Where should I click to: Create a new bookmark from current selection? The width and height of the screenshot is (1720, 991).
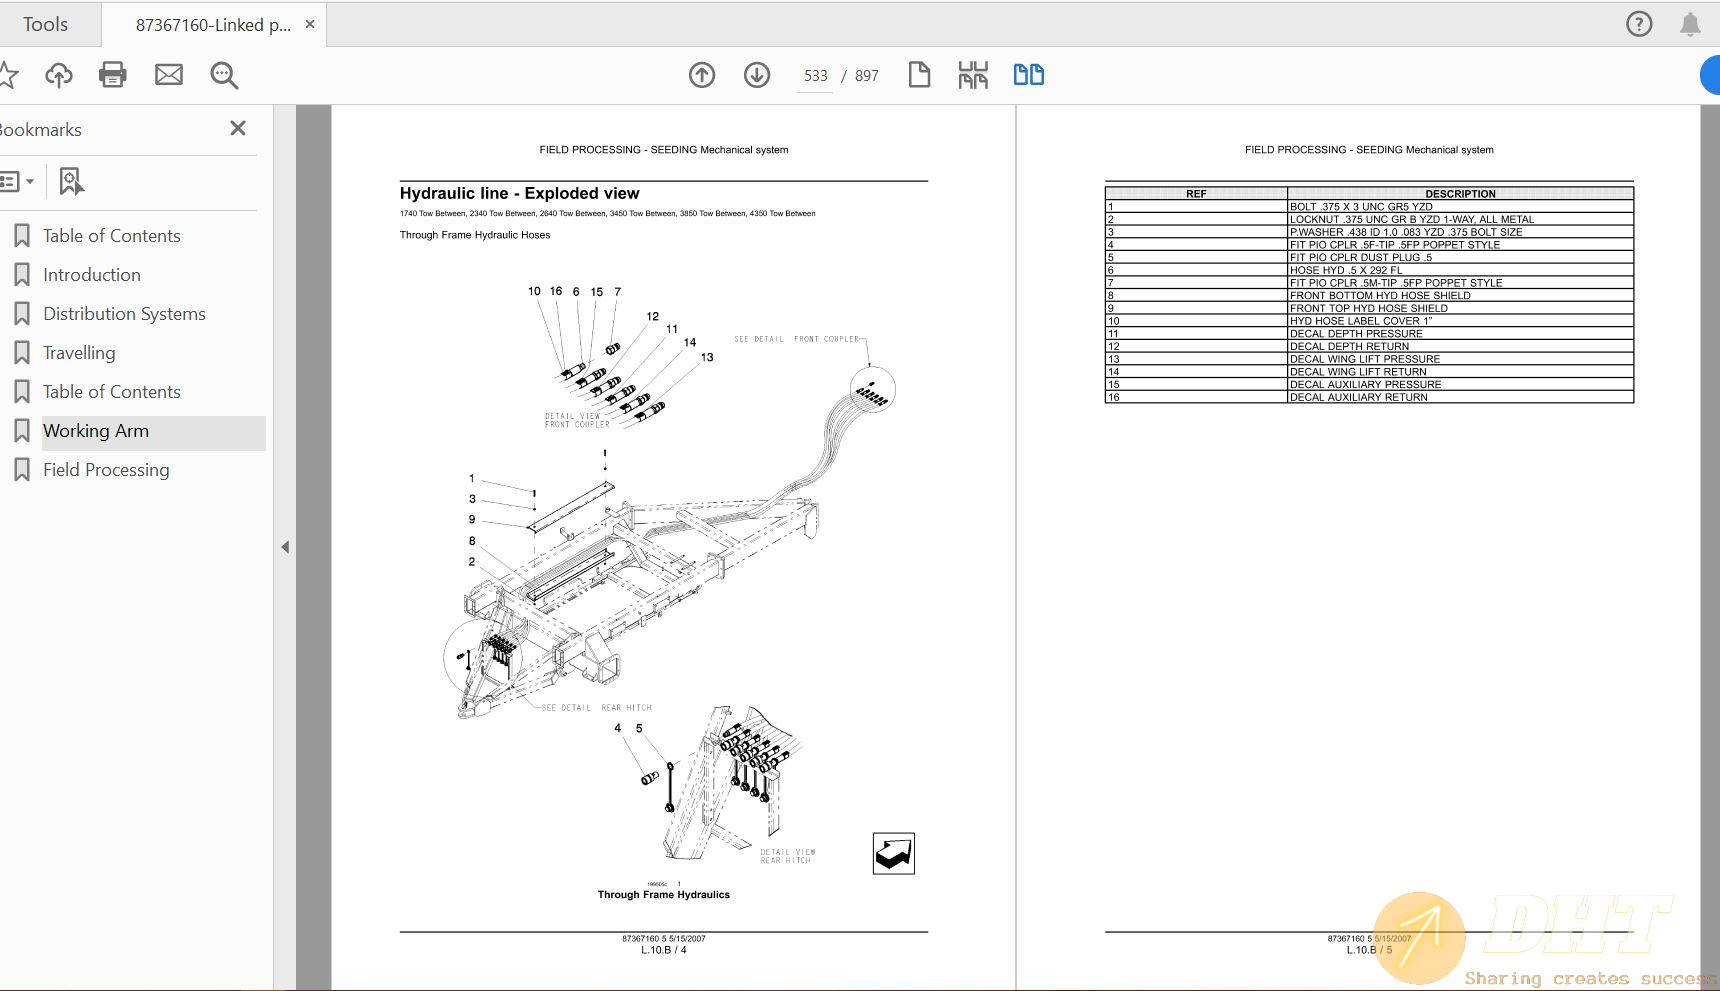pyautogui.click(x=69, y=181)
